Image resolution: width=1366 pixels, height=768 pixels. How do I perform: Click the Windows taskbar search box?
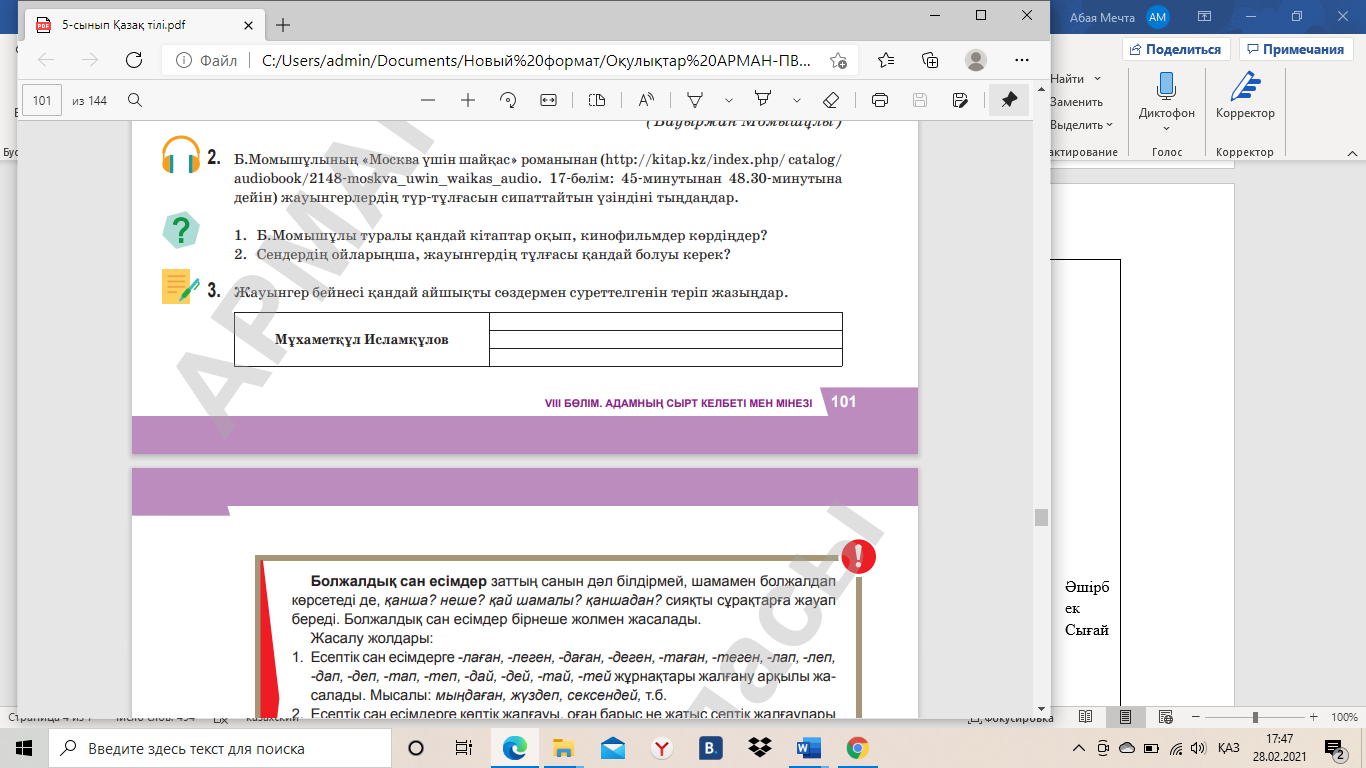219,747
